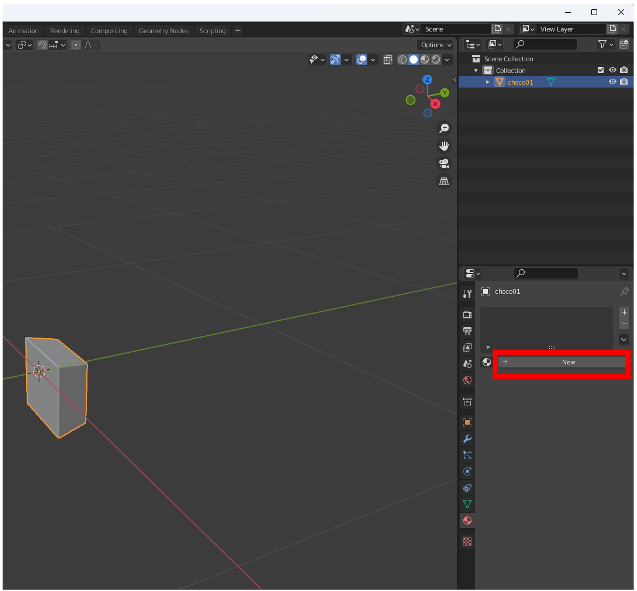637x591 pixels.
Task: Uncheck the Collection exclude checkbox
Action: coord(600,70)
